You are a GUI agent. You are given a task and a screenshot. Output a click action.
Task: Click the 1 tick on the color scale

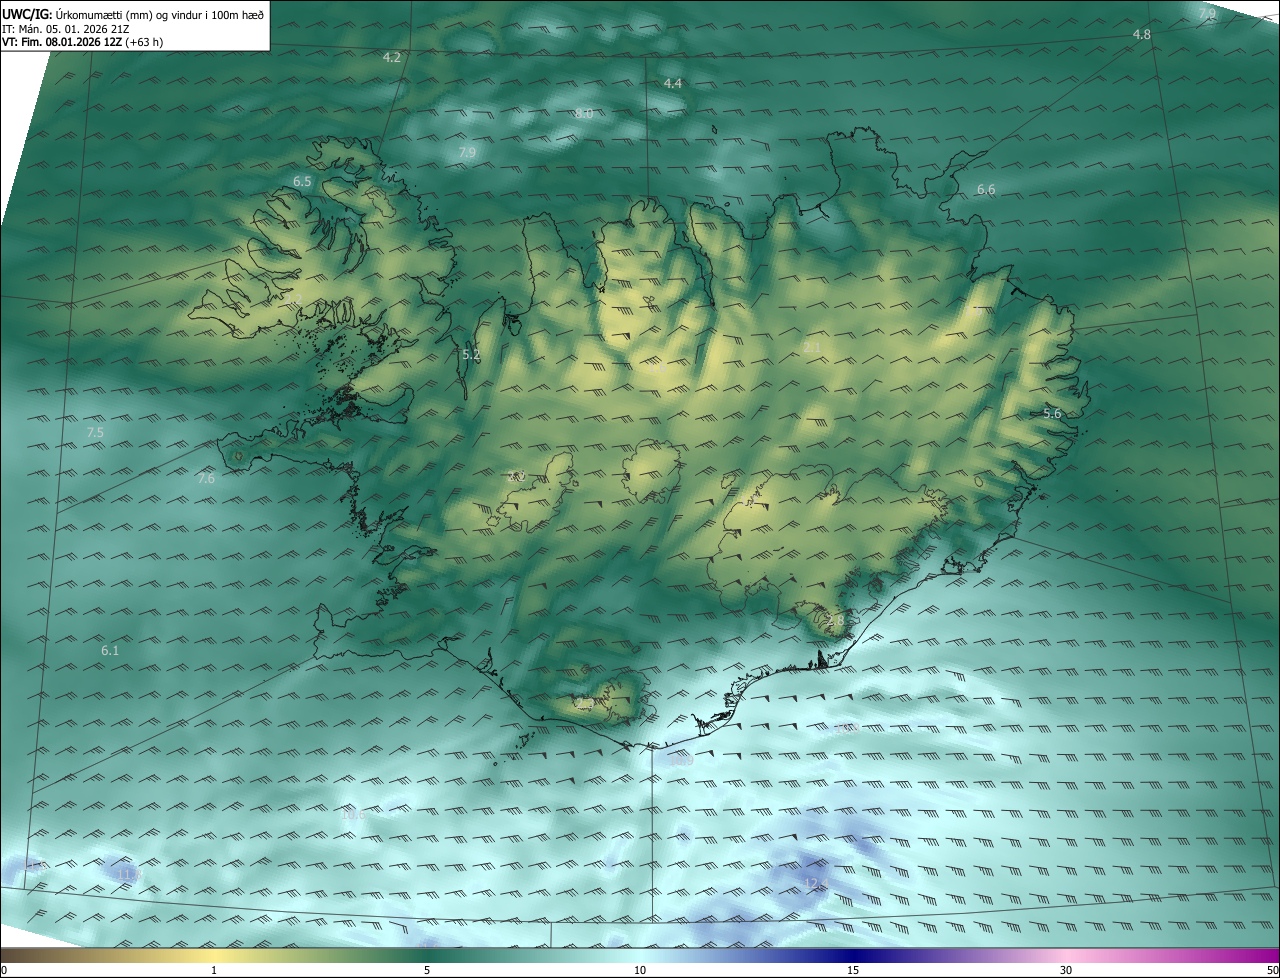click(214, 970)
